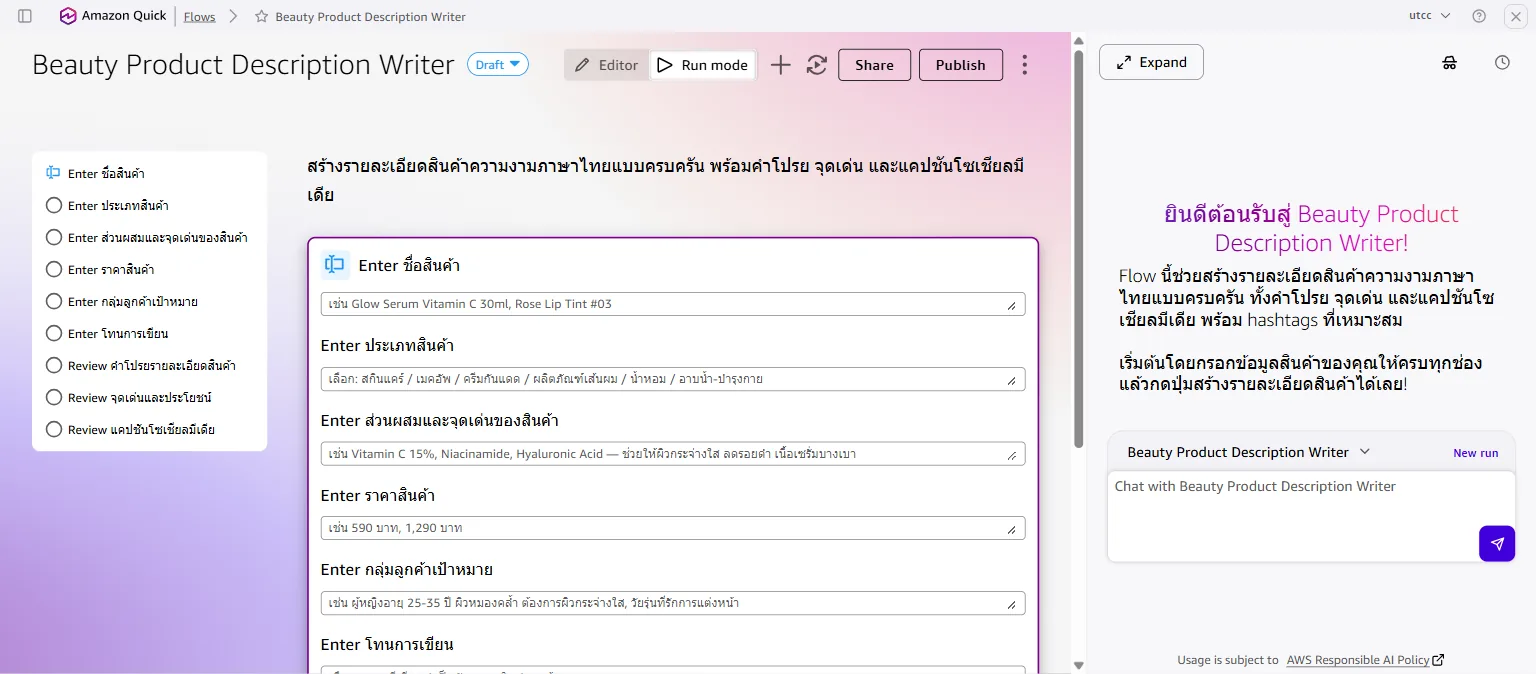Click the ราคาสินค้า input field

click(673, 528)
